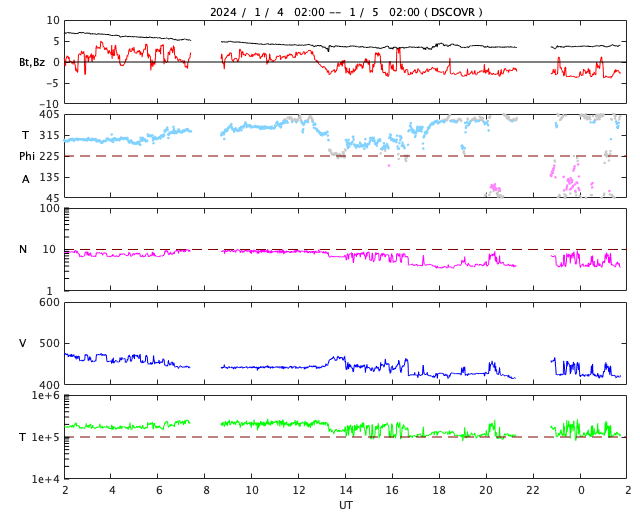Click the -10 tick label on Bt,Bz panel
640x512 pixels.
click(49, 104)
